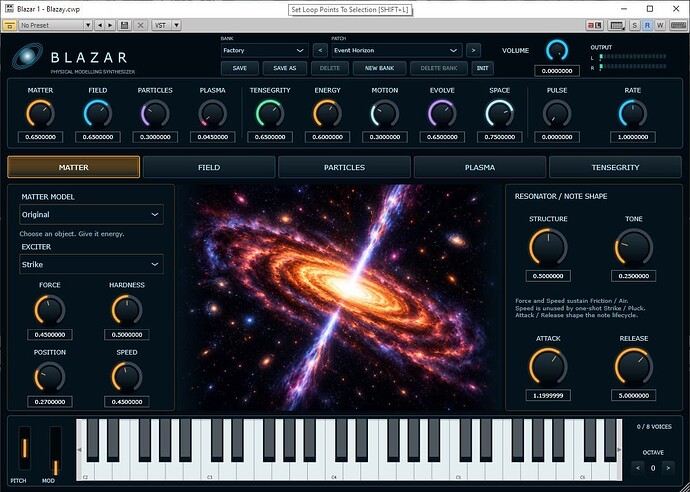Image resolution: width=690 pixels, height=492 pixels.
Task: Click the top-row MATTER macro knob
Action: coord(40,114)
